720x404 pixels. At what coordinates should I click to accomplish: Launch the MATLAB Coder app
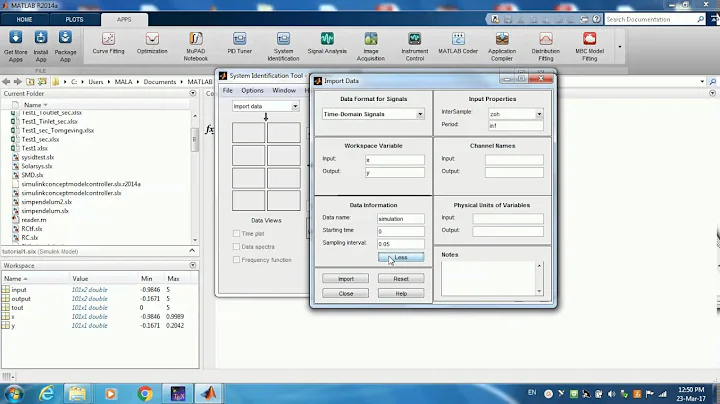click(x=458, y=44)
